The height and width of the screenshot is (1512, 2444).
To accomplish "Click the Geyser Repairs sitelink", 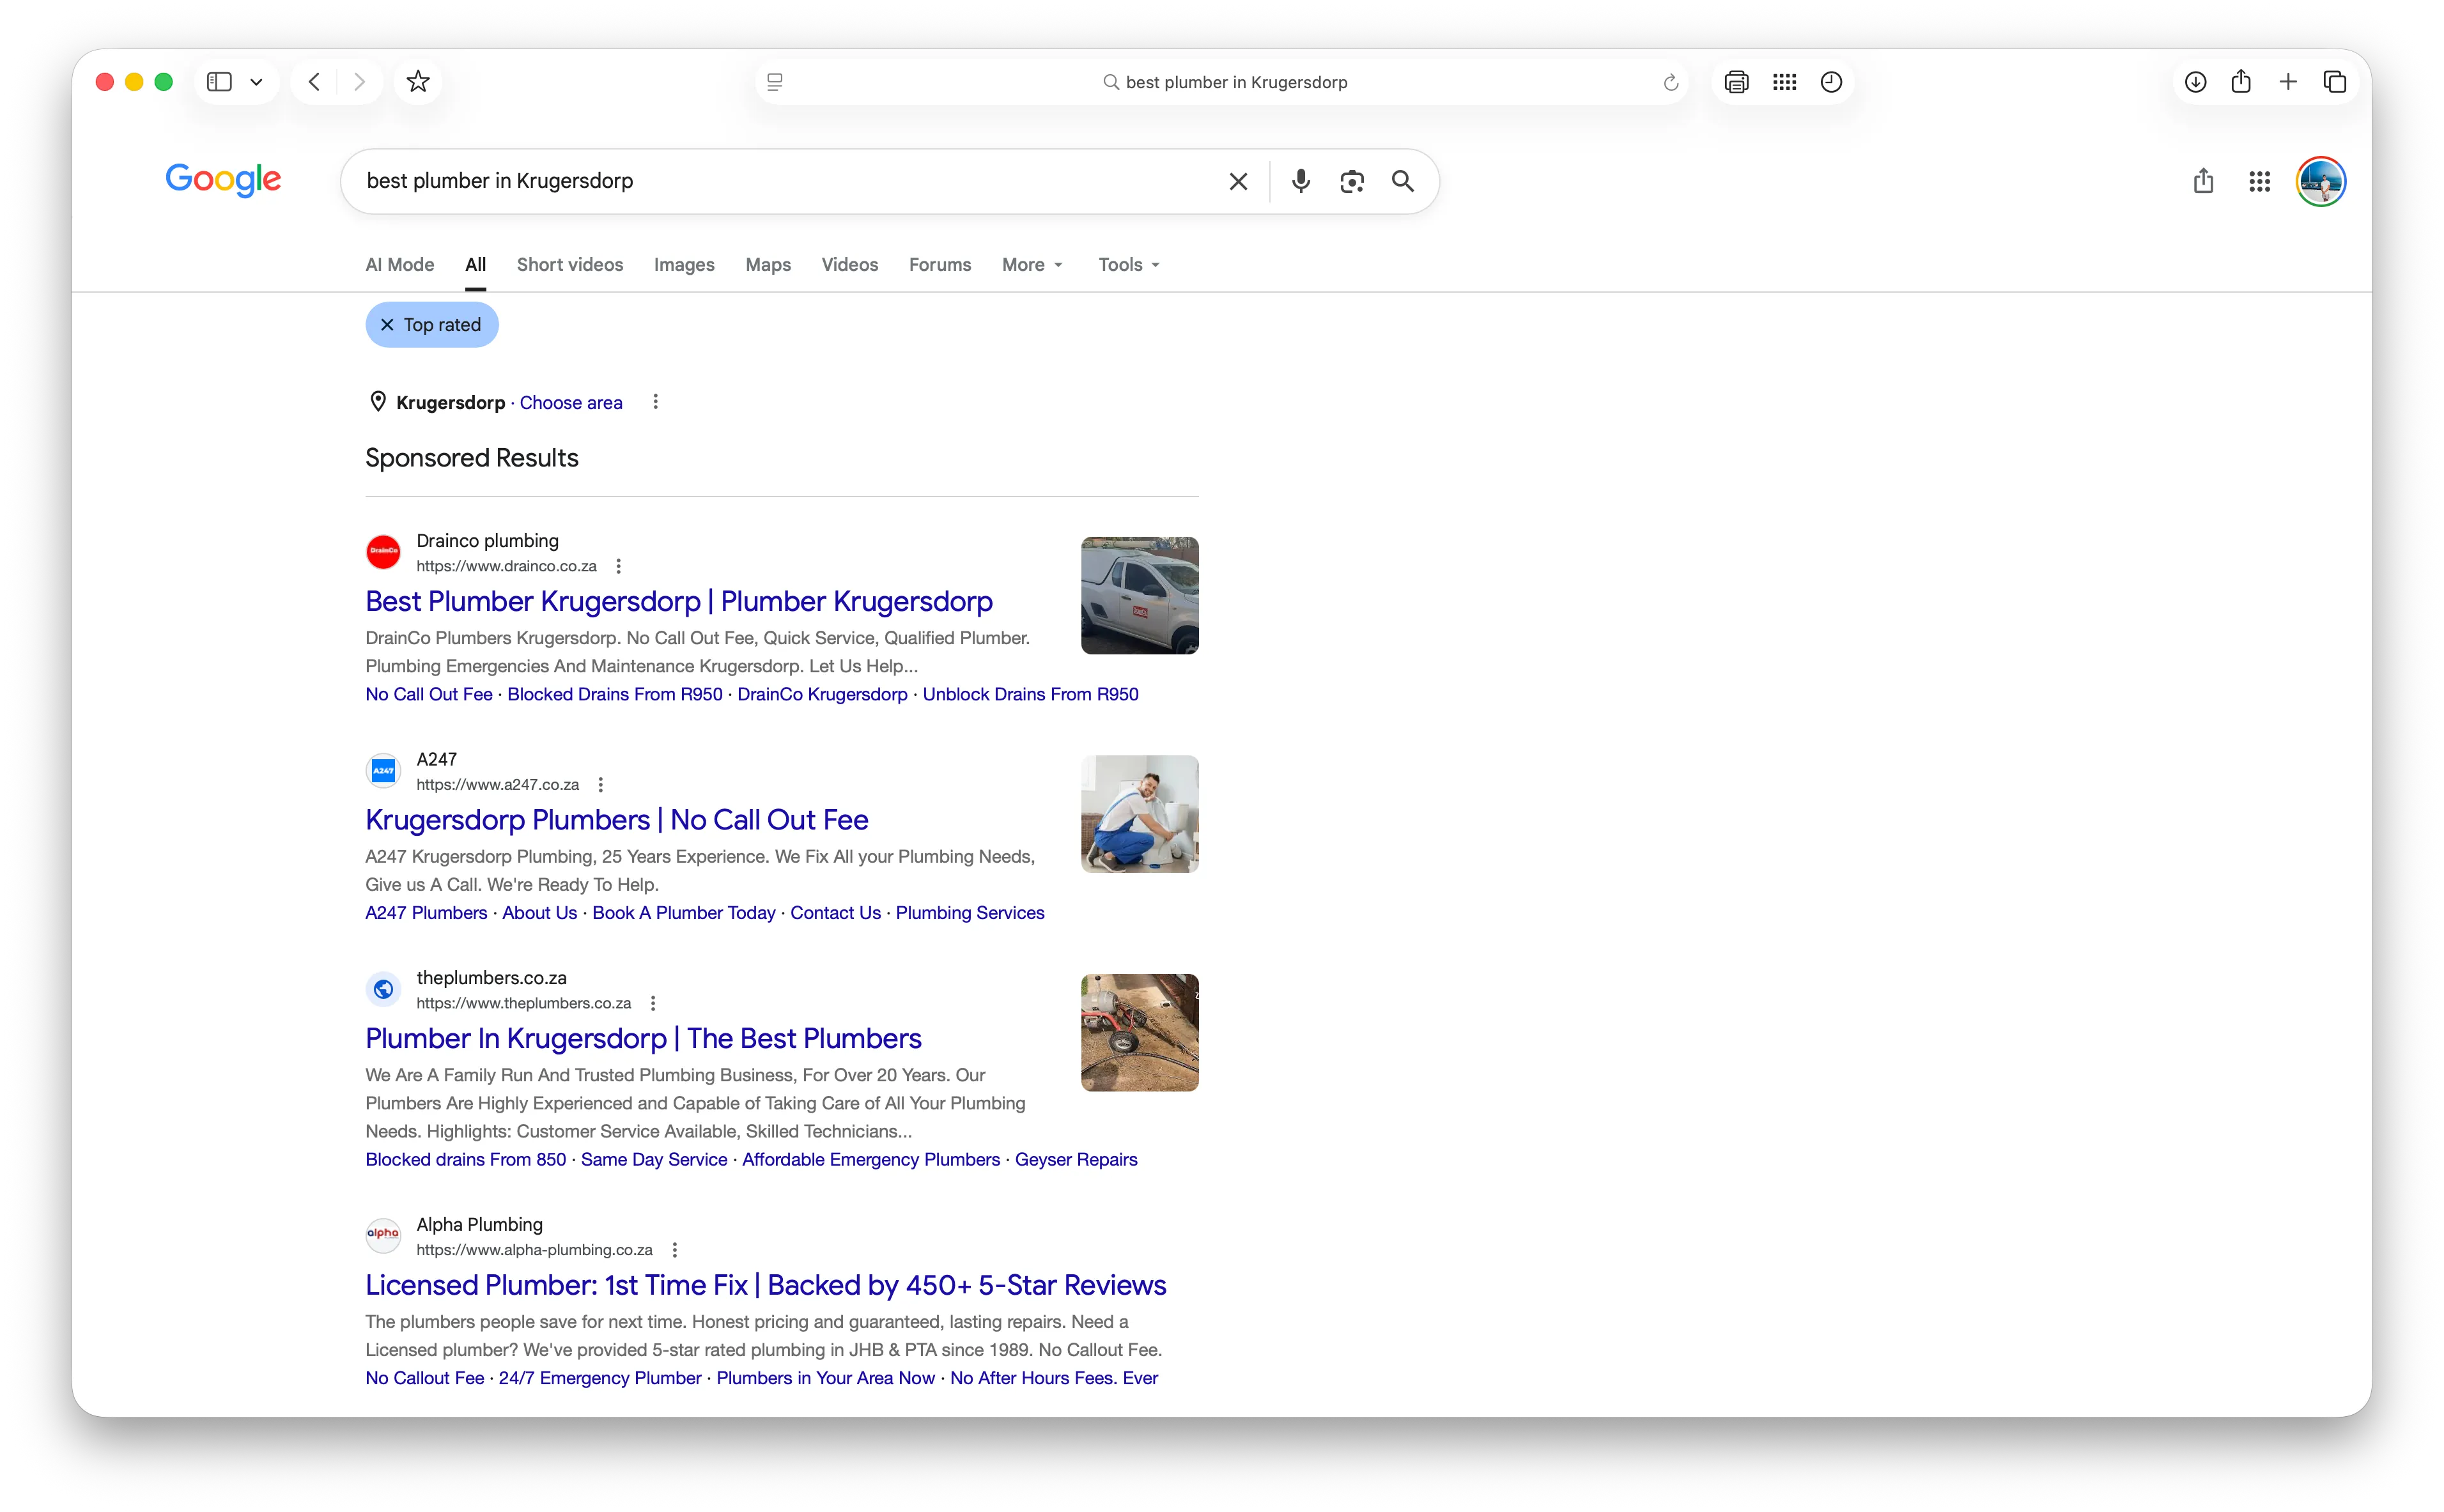I will 1076,1159.
